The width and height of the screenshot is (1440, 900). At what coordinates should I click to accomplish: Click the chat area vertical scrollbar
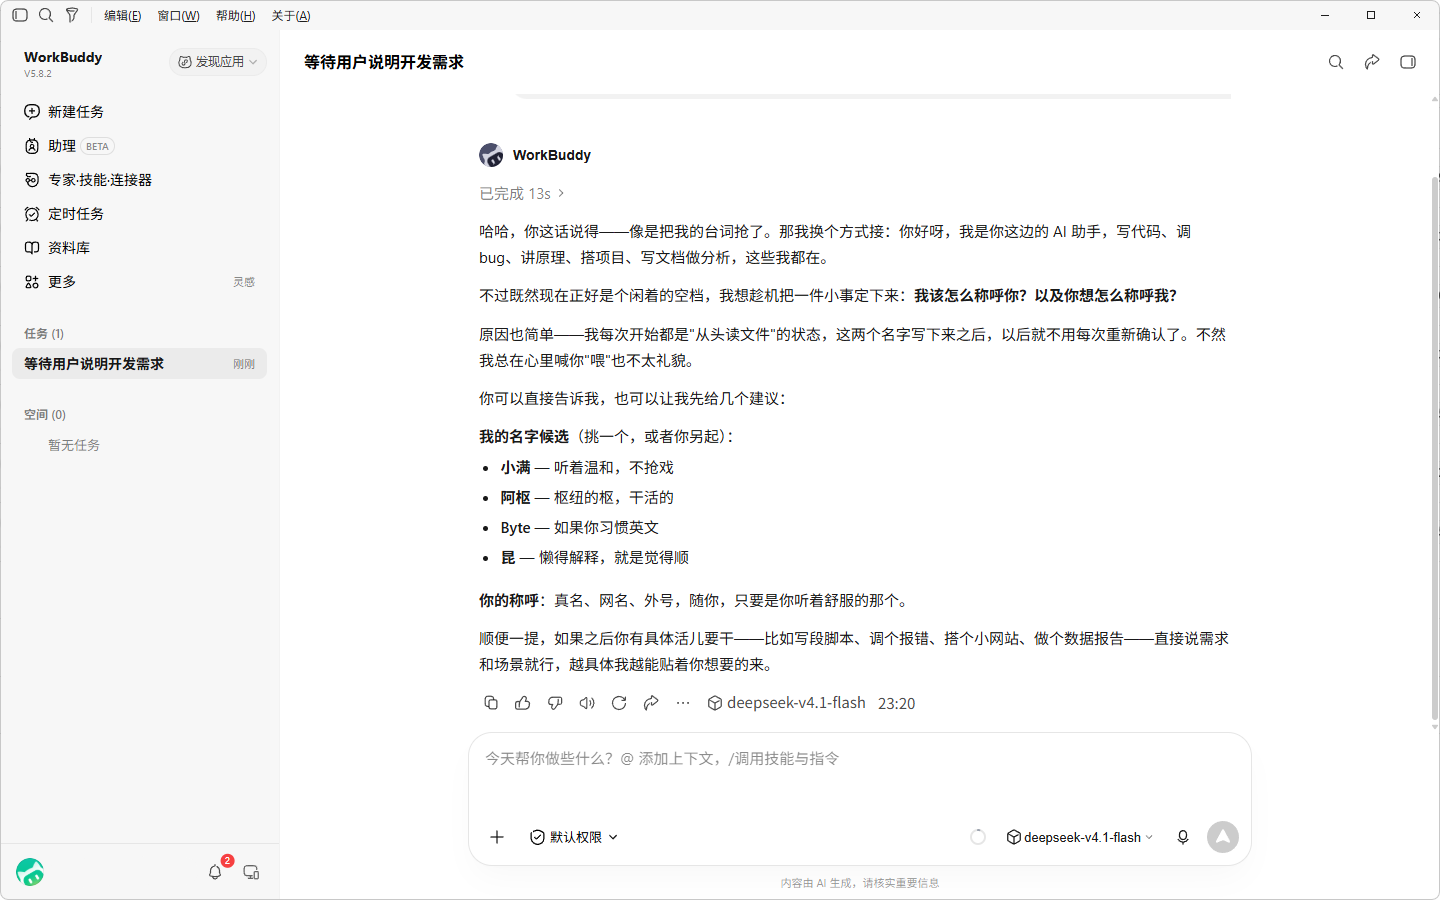click(x=1435, y=448)
